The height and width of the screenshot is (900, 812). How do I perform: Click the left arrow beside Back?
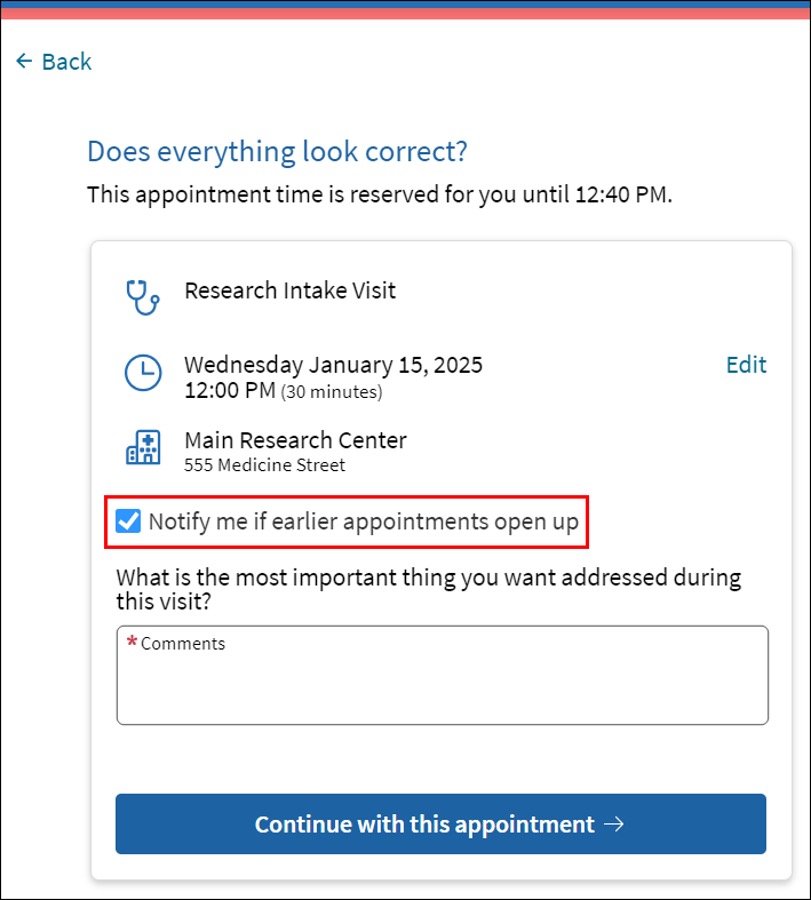(x=23, y=61)
